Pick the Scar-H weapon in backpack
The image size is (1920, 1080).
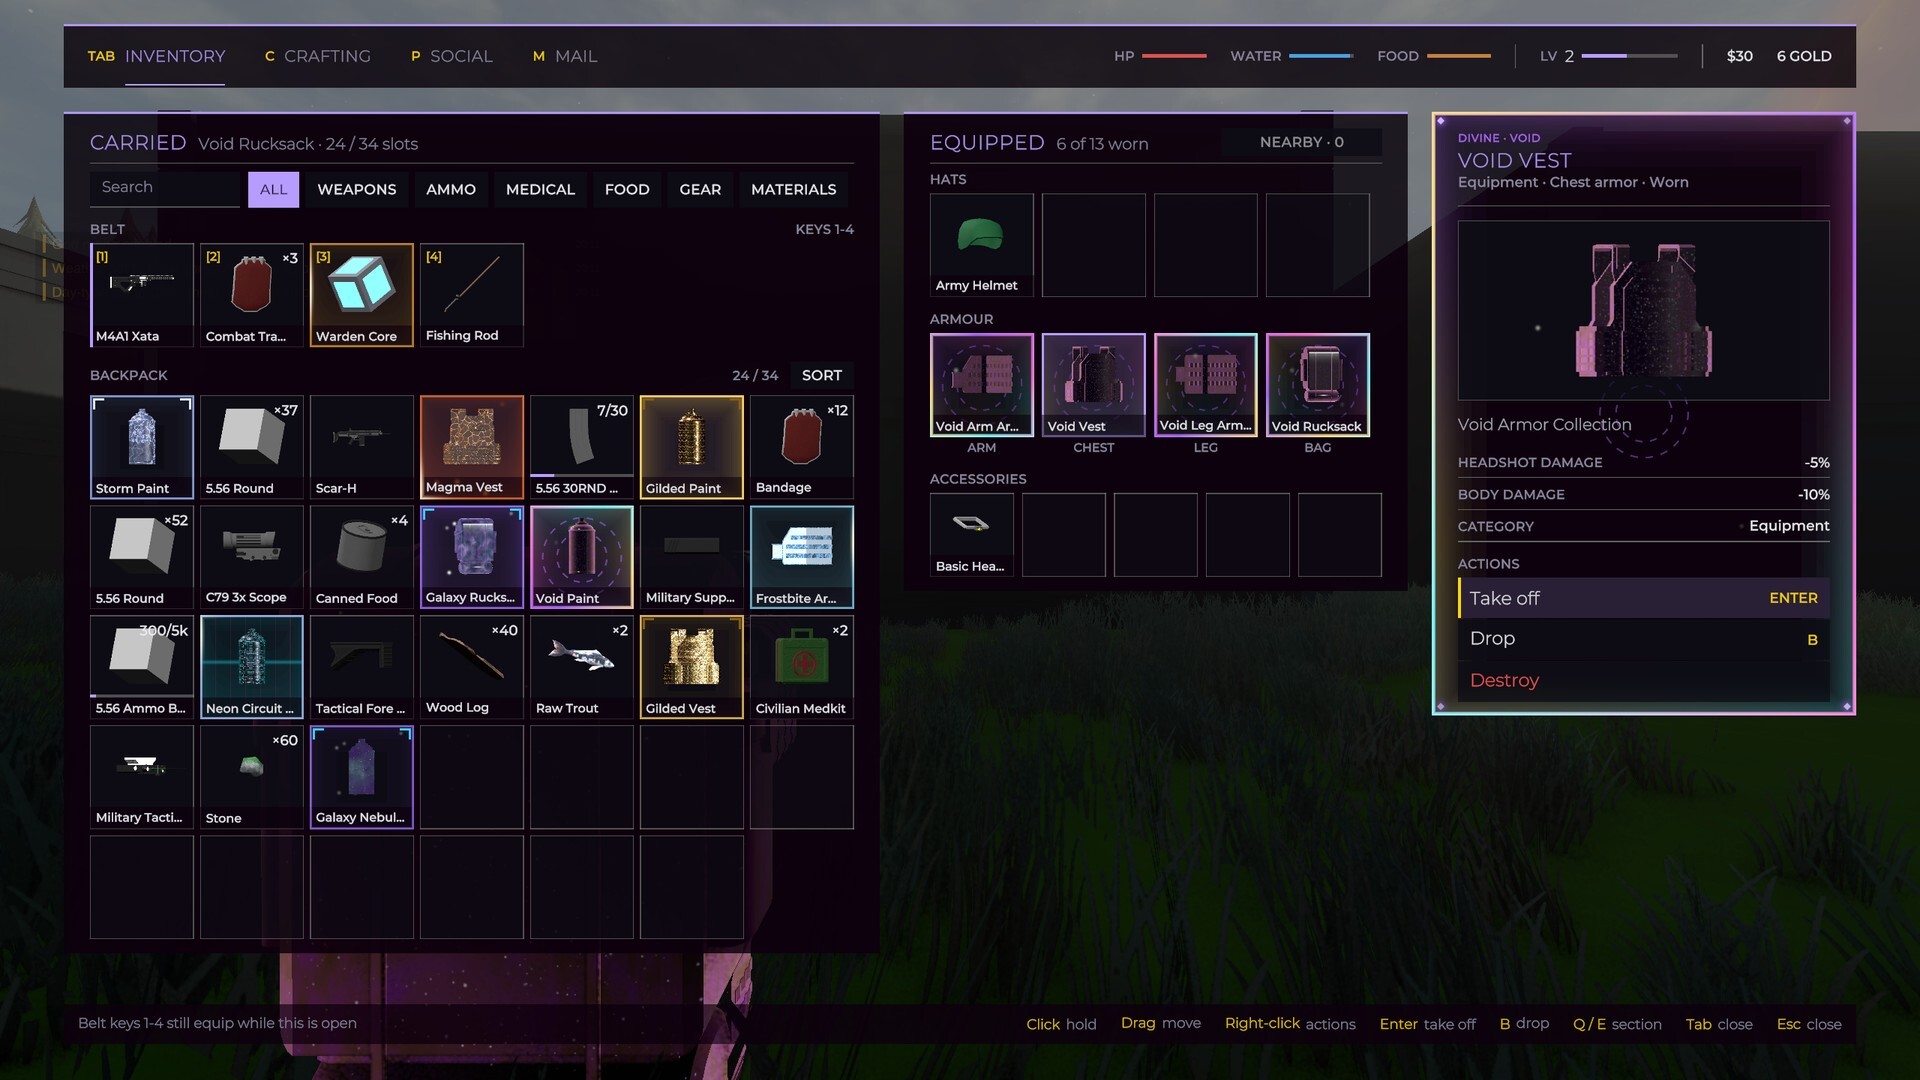[362, 447]
